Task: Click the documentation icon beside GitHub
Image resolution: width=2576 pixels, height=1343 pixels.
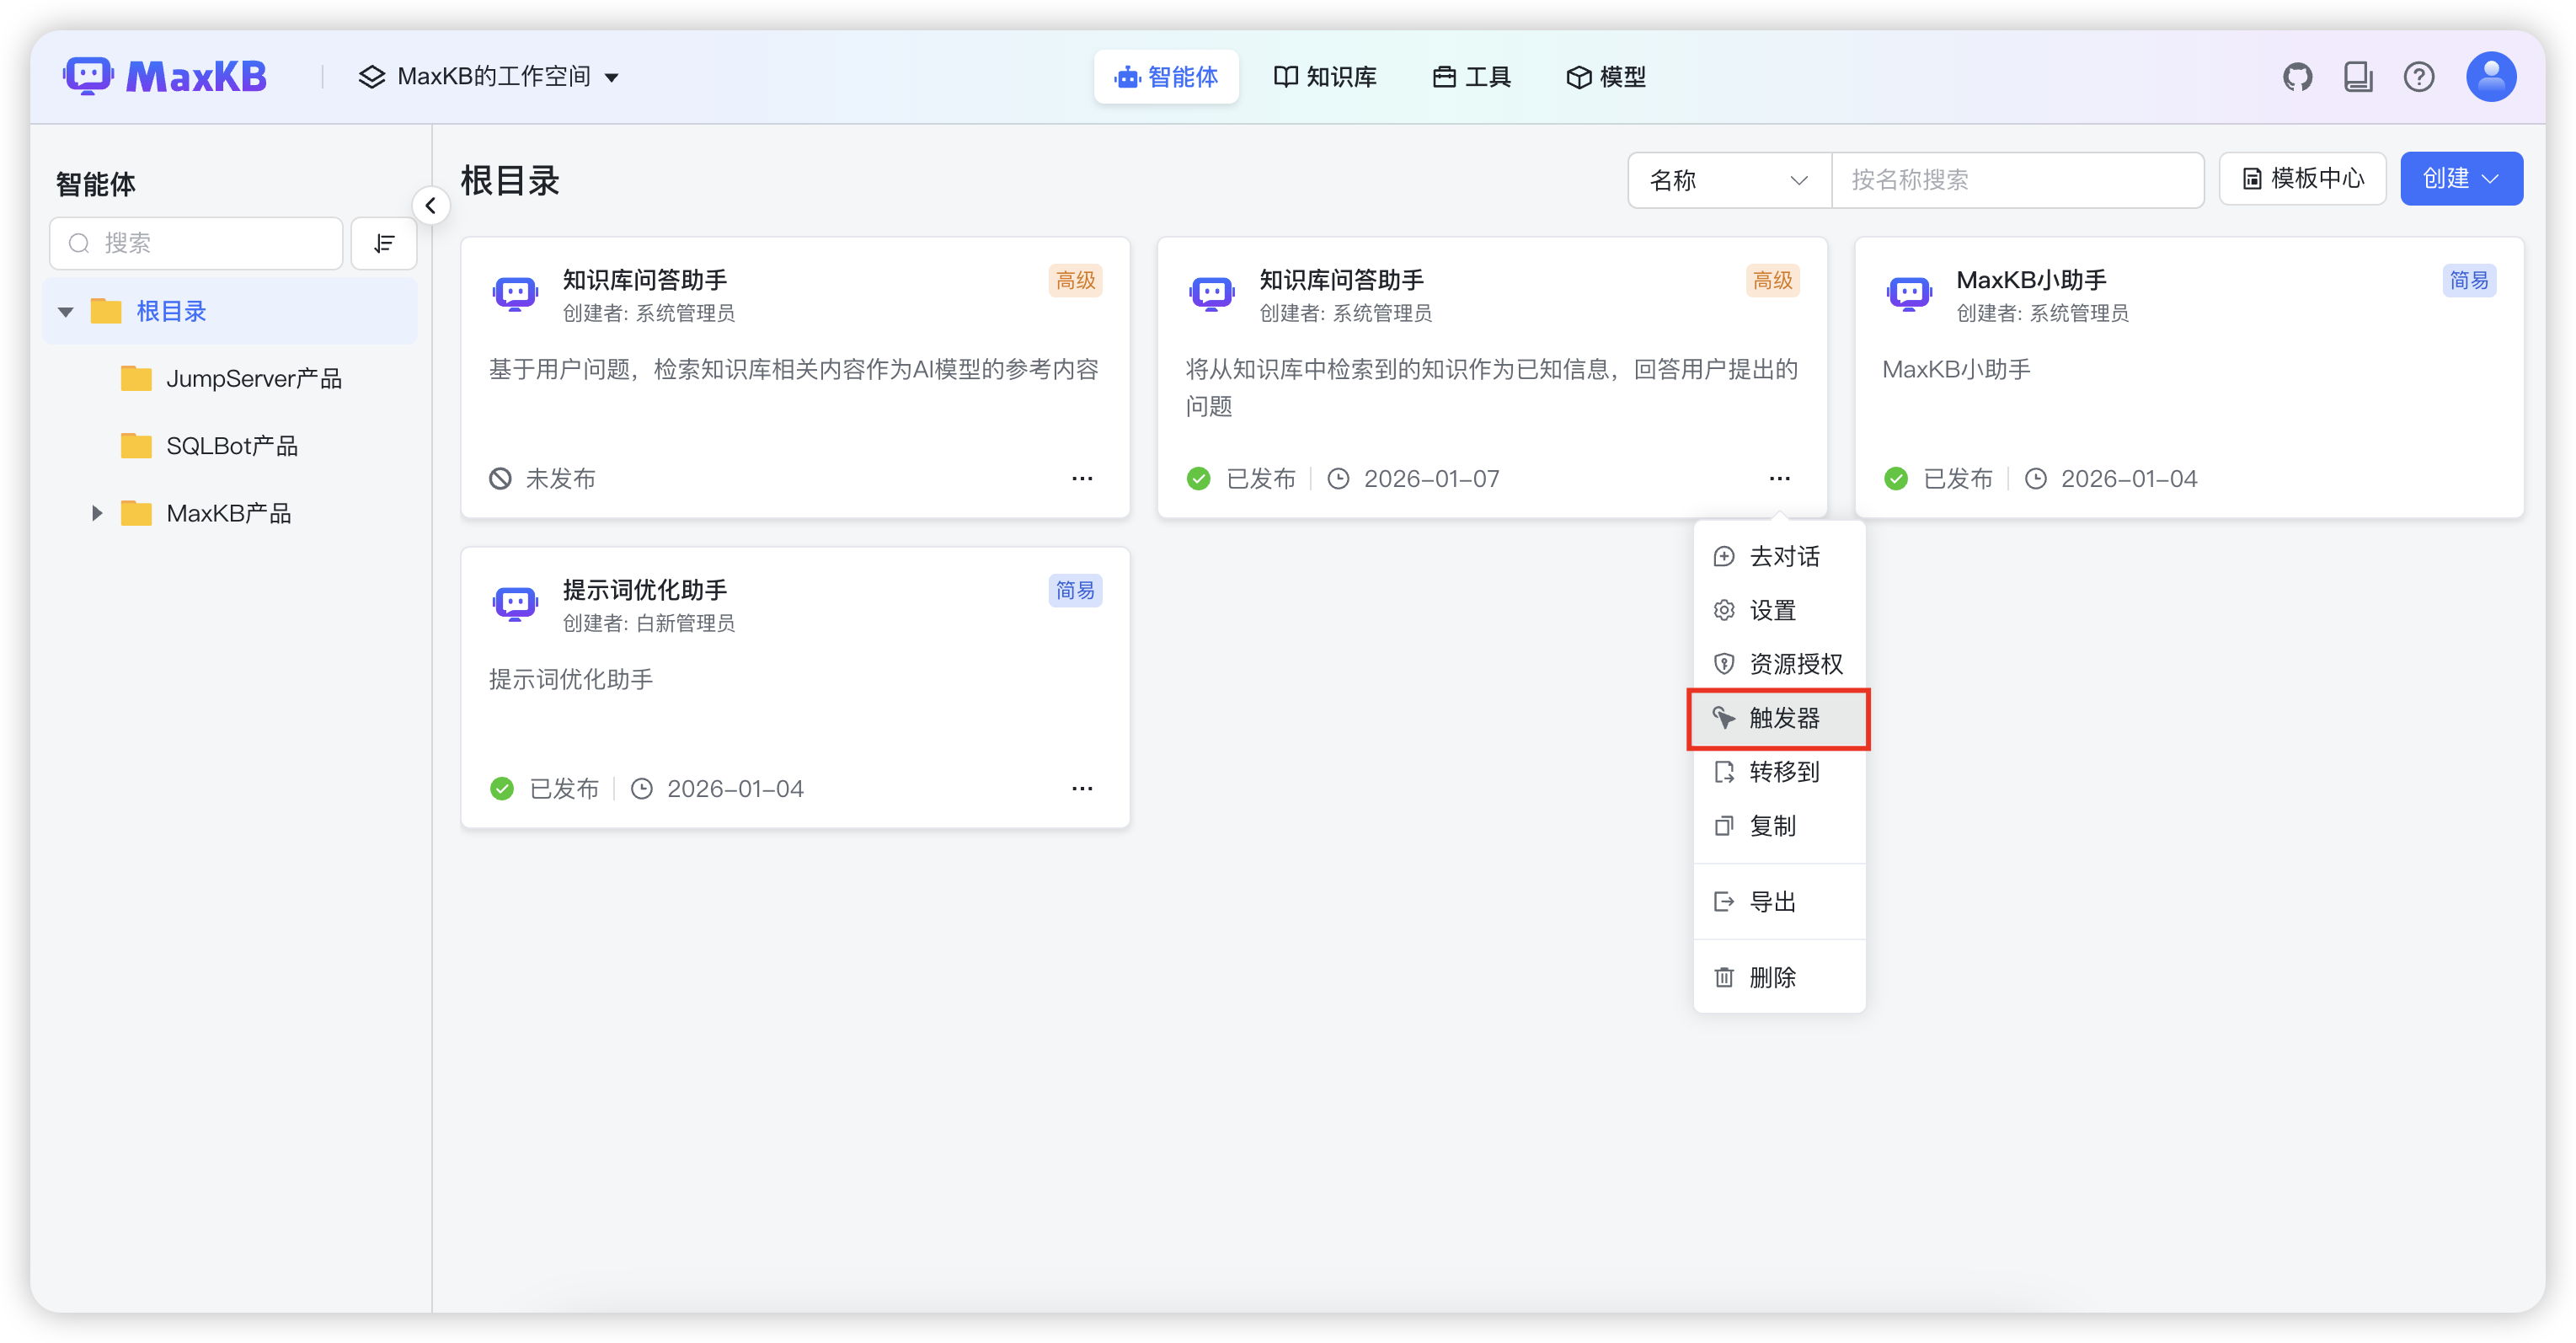Action: 2358,76
